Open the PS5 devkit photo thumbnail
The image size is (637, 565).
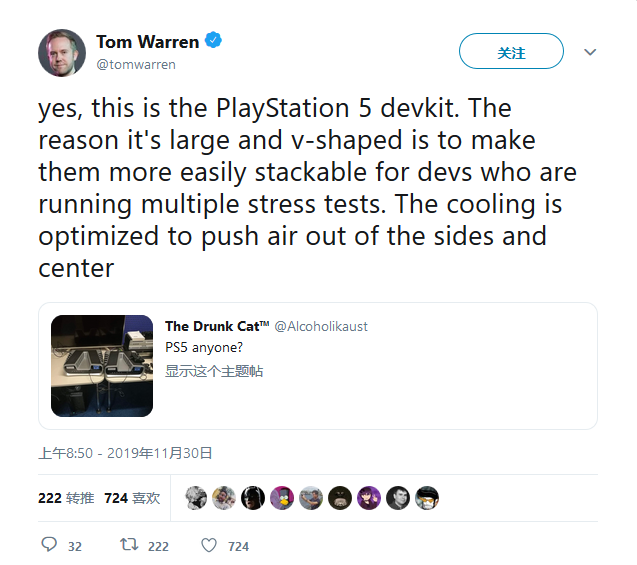tap(102, 366)
